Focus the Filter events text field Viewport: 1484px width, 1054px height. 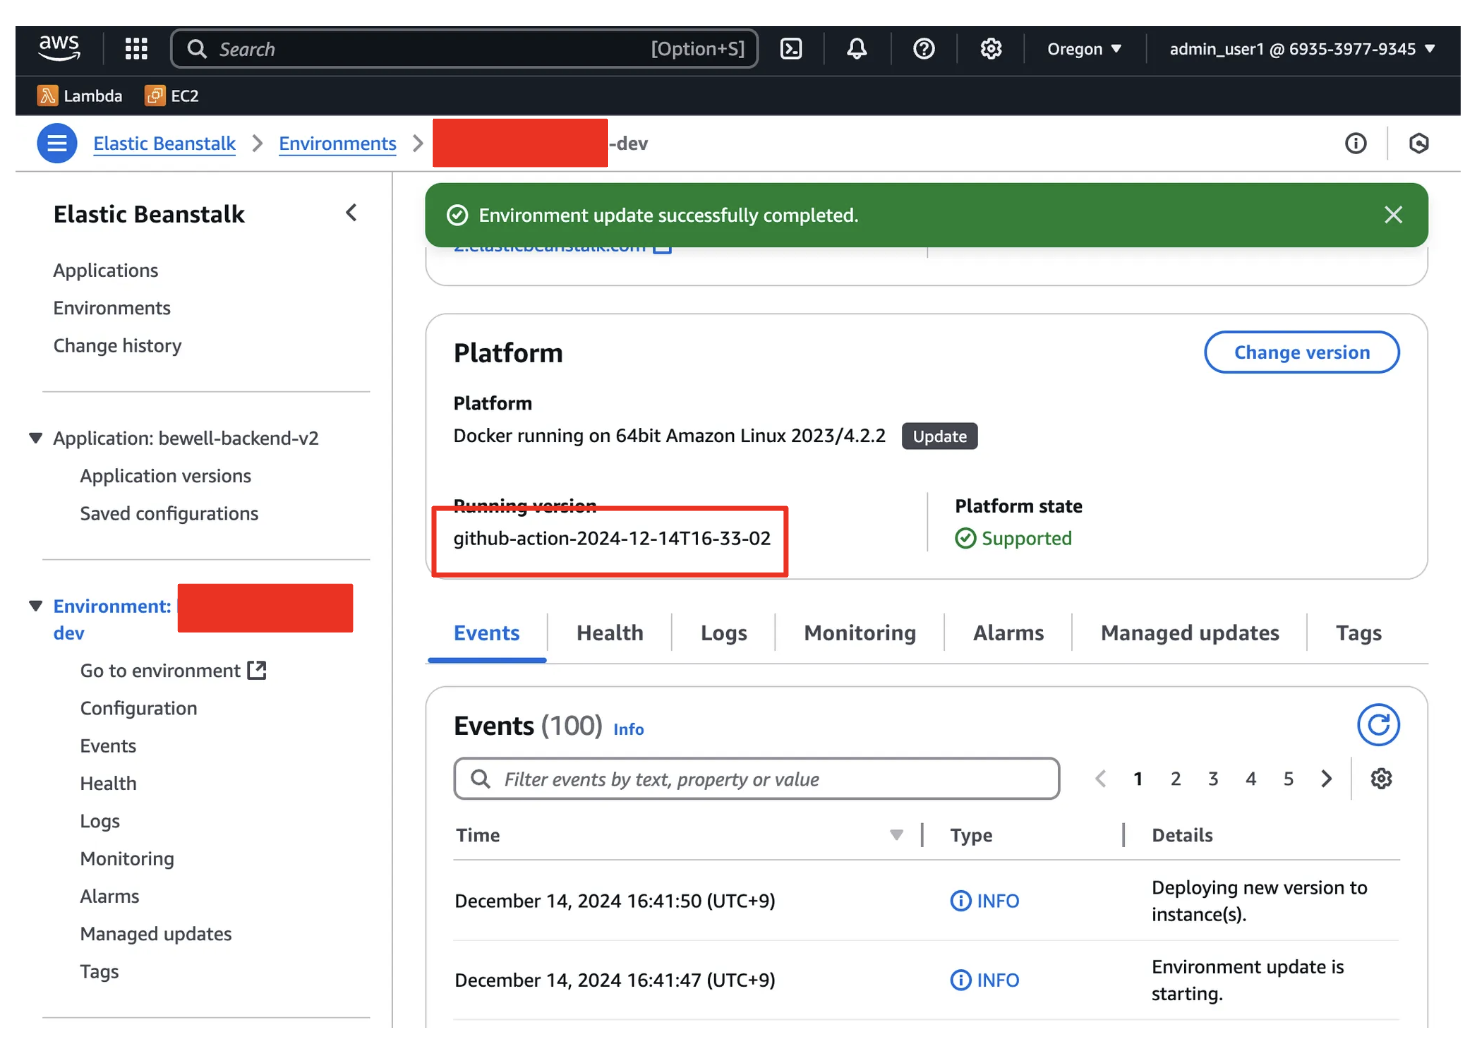[x=757, y=778]
